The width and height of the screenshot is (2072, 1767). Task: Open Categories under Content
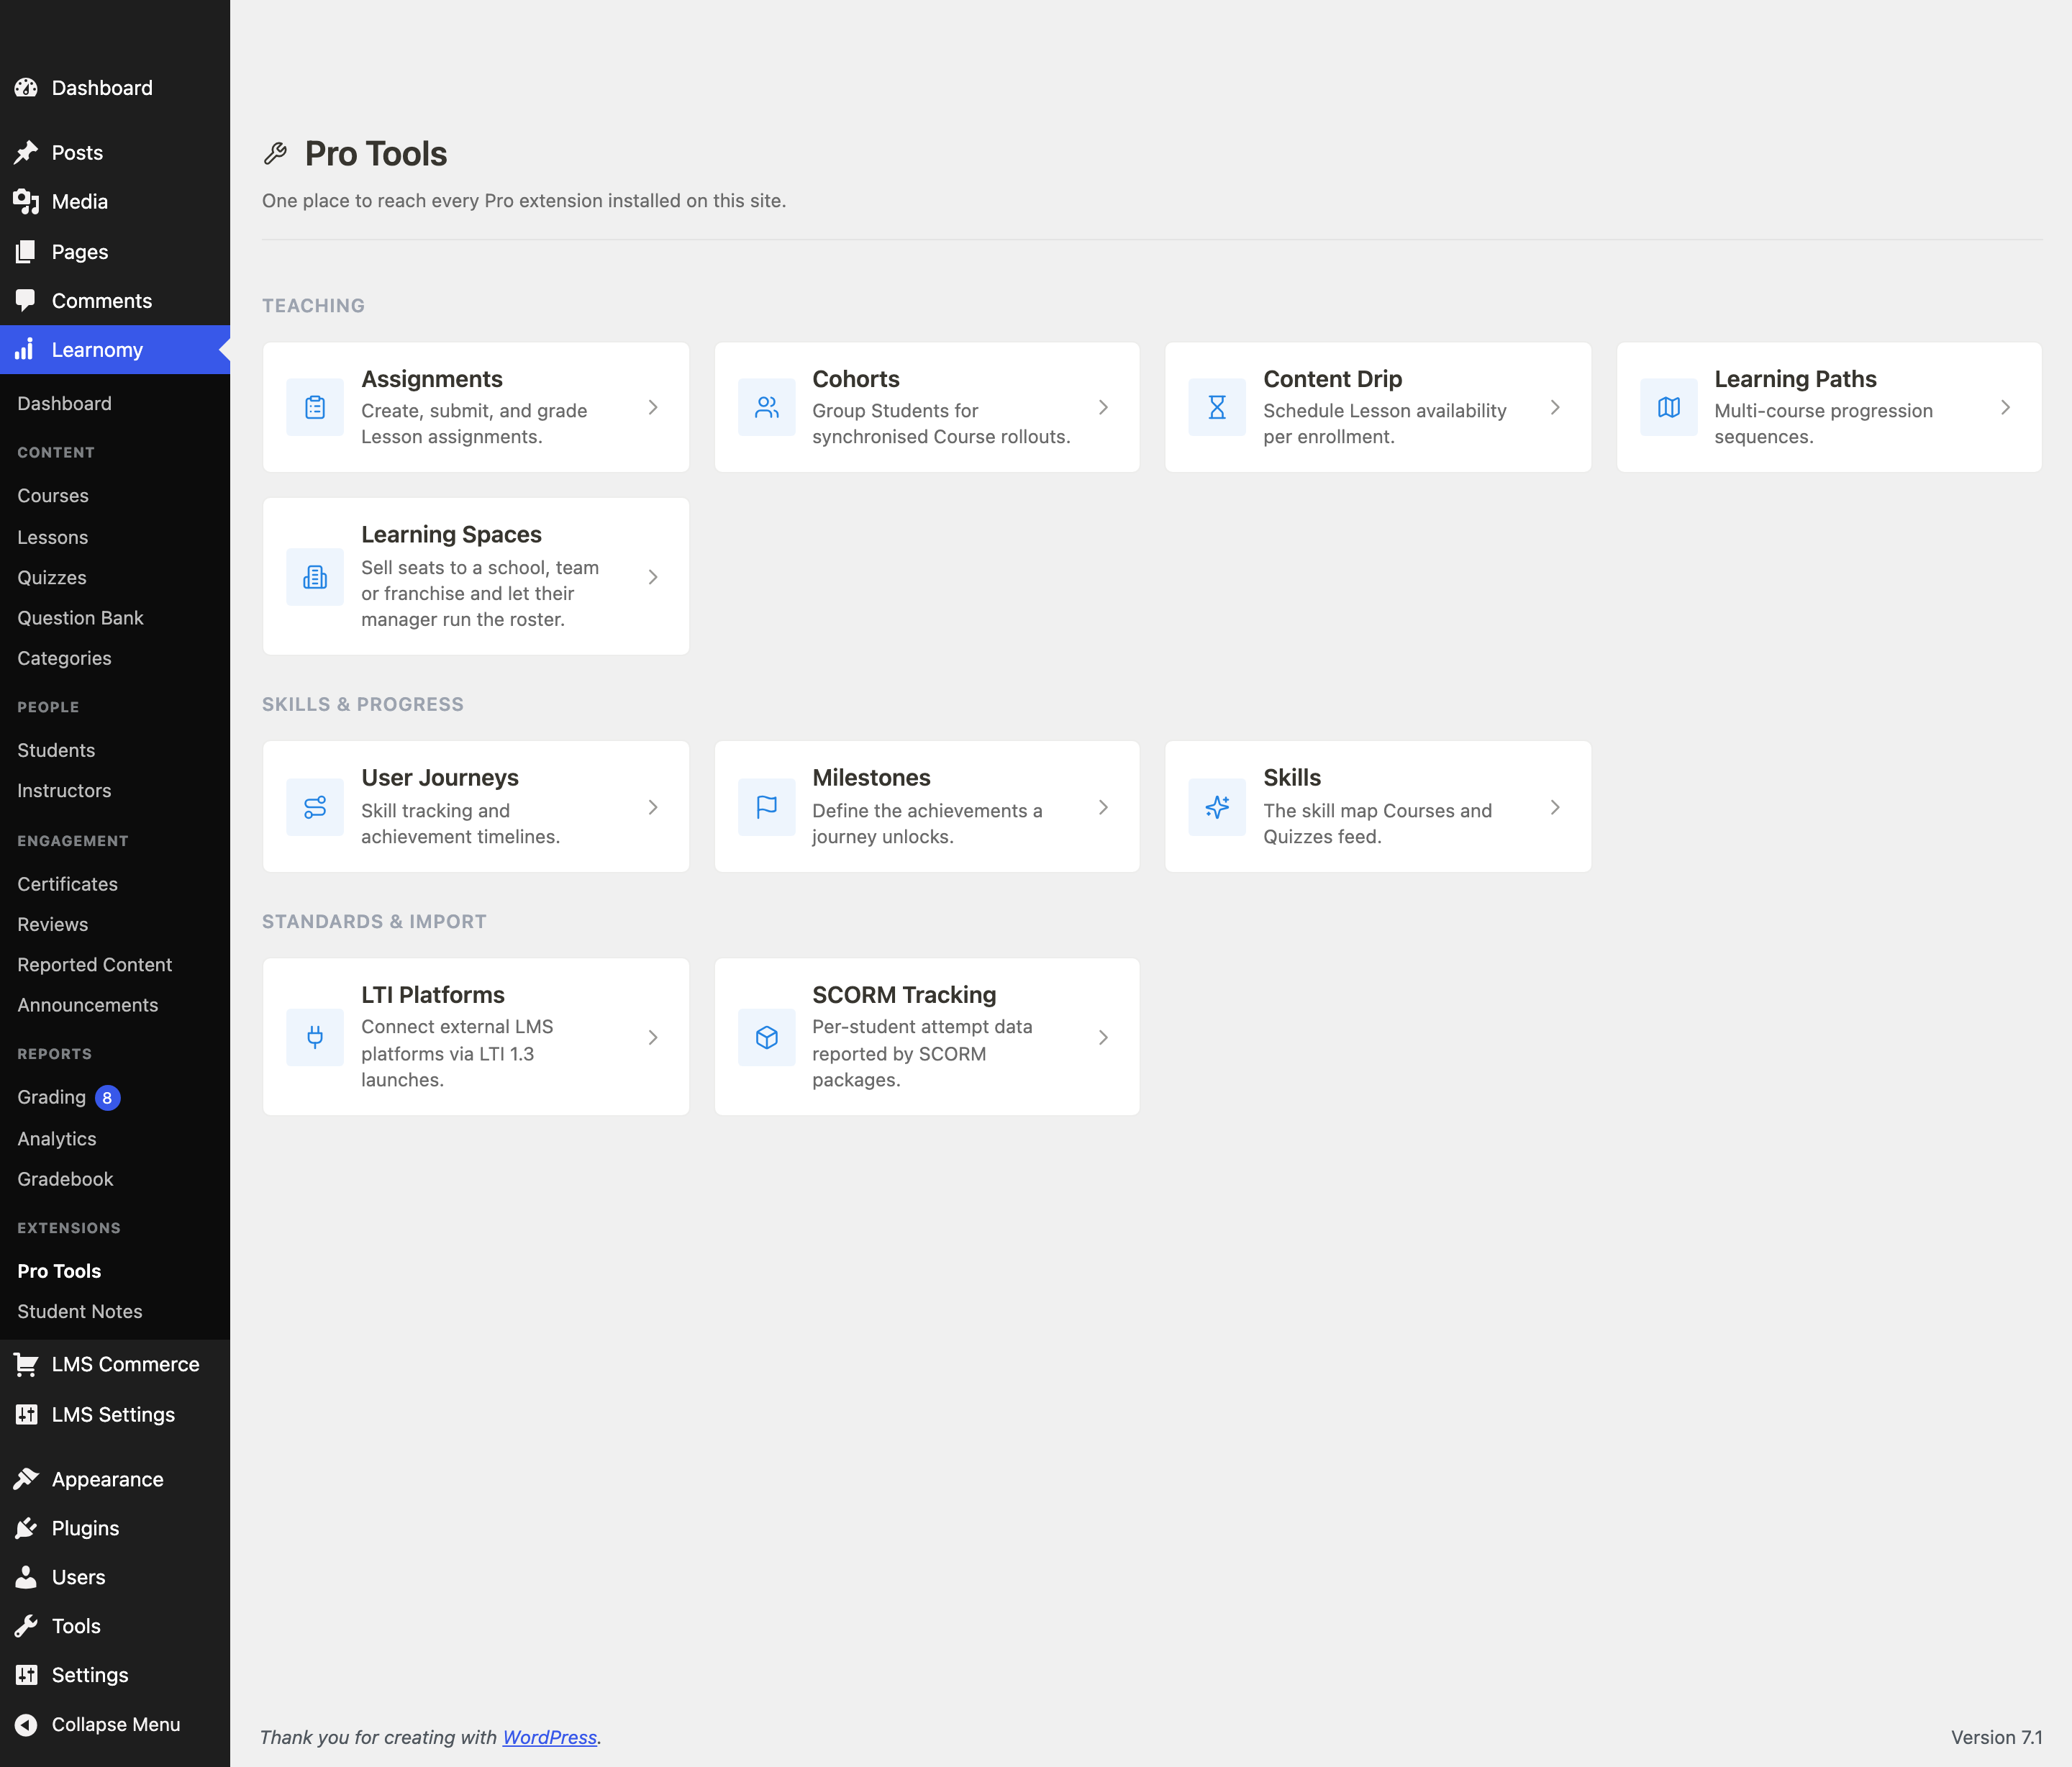(64, 658)
